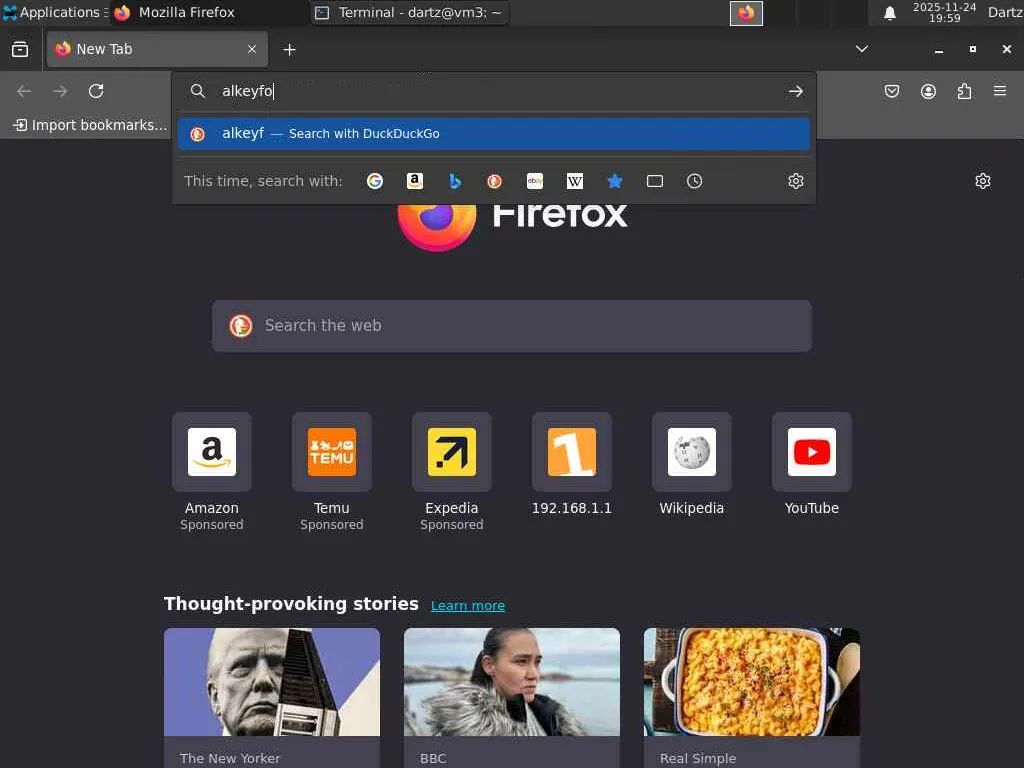This screenshot has height=768, width=1024.
Task: Open a new tab with plus button
Action: tap(289, 50)
